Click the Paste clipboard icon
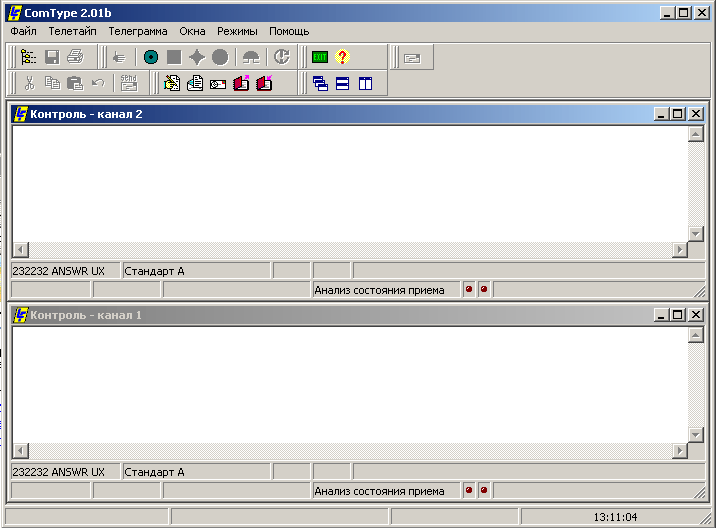716x528 pixels. [75, 83]
